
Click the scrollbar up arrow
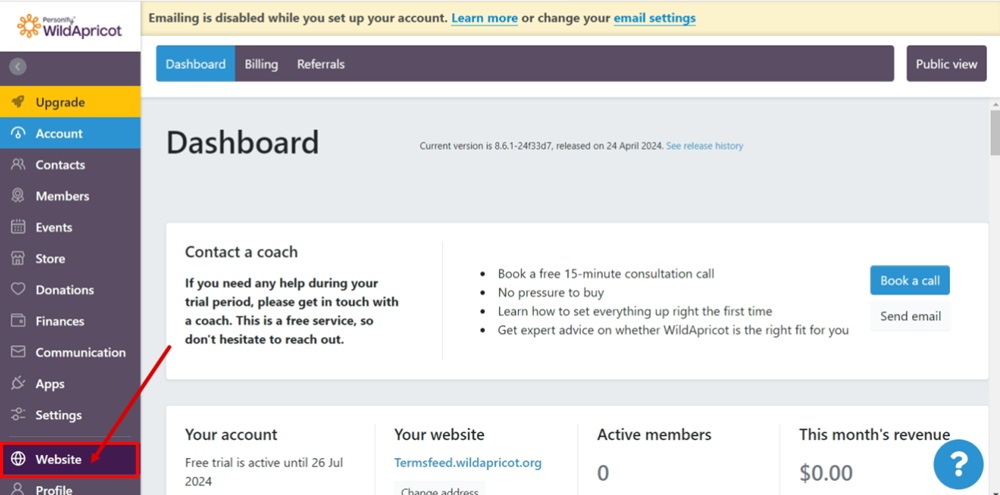point(995,104)
